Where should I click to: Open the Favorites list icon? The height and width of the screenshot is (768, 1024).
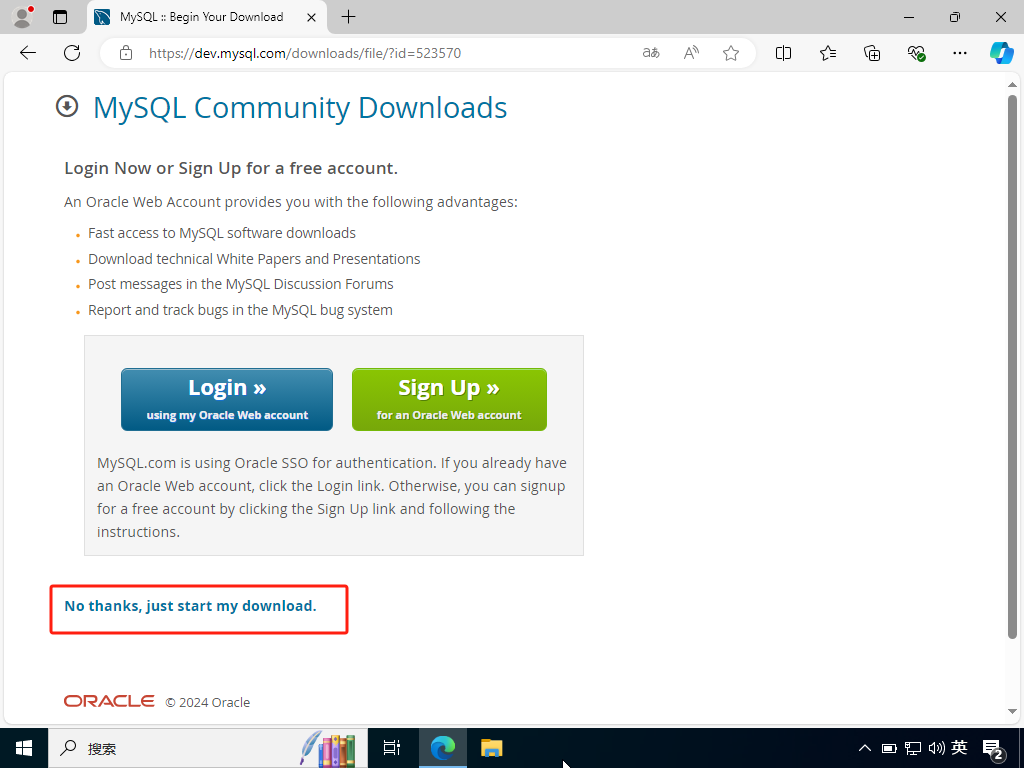click(x=827, y=53)
